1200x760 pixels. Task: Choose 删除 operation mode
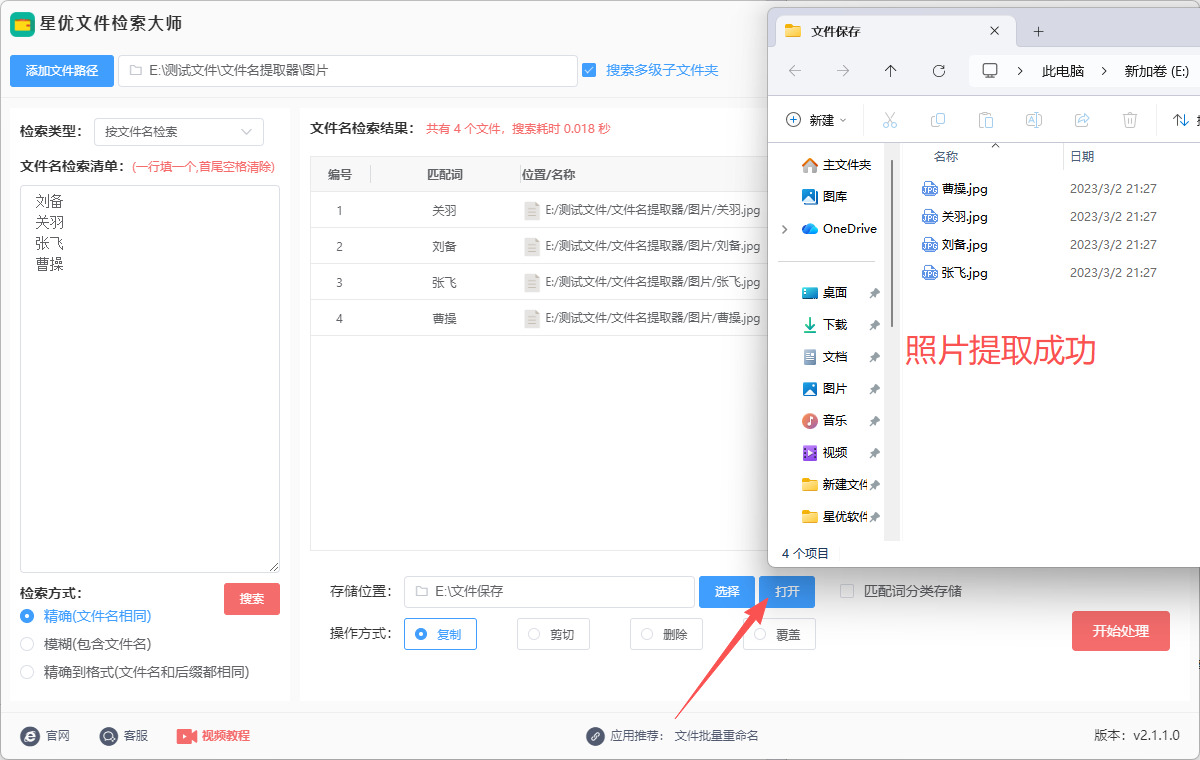(x=666, y=634)
